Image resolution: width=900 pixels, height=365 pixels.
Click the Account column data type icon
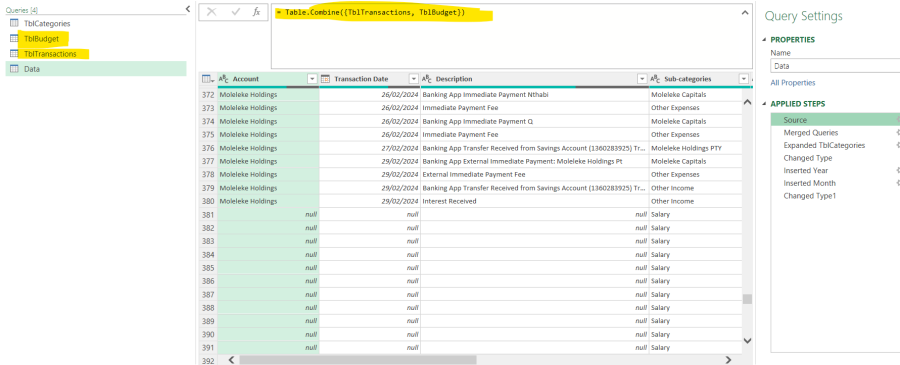point(224,79)
